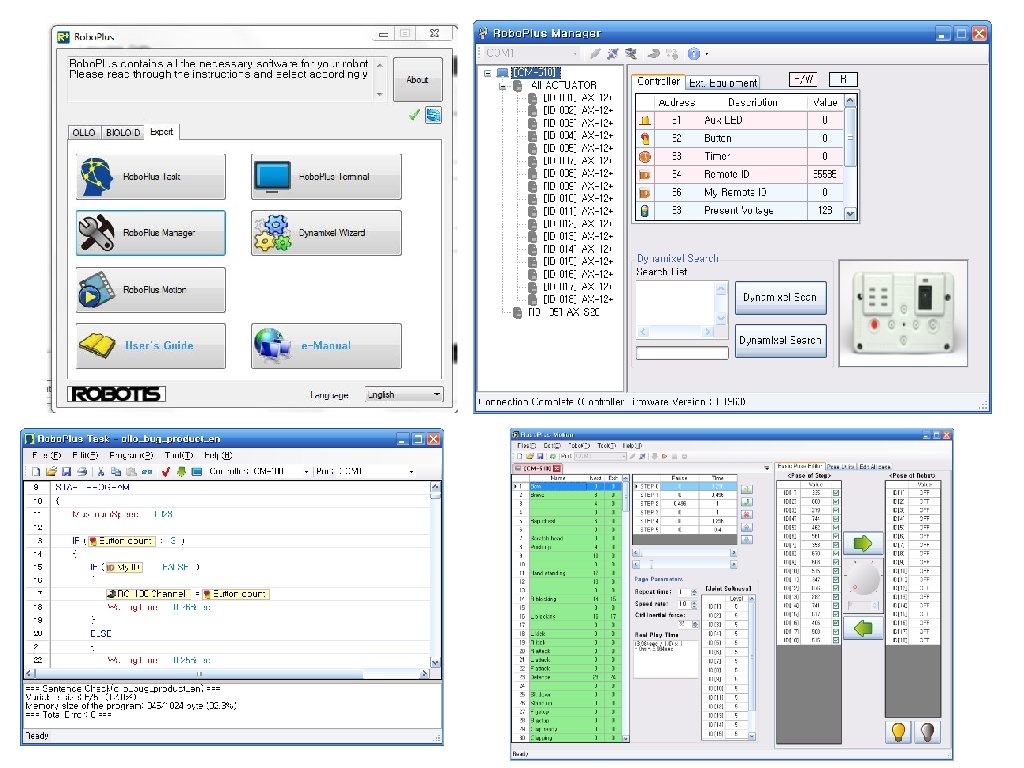Click the Copy icon in RoboPlus Task toolbar
Image resolution: width=1024 pixels, height=768 pixels.
[116, 472]
